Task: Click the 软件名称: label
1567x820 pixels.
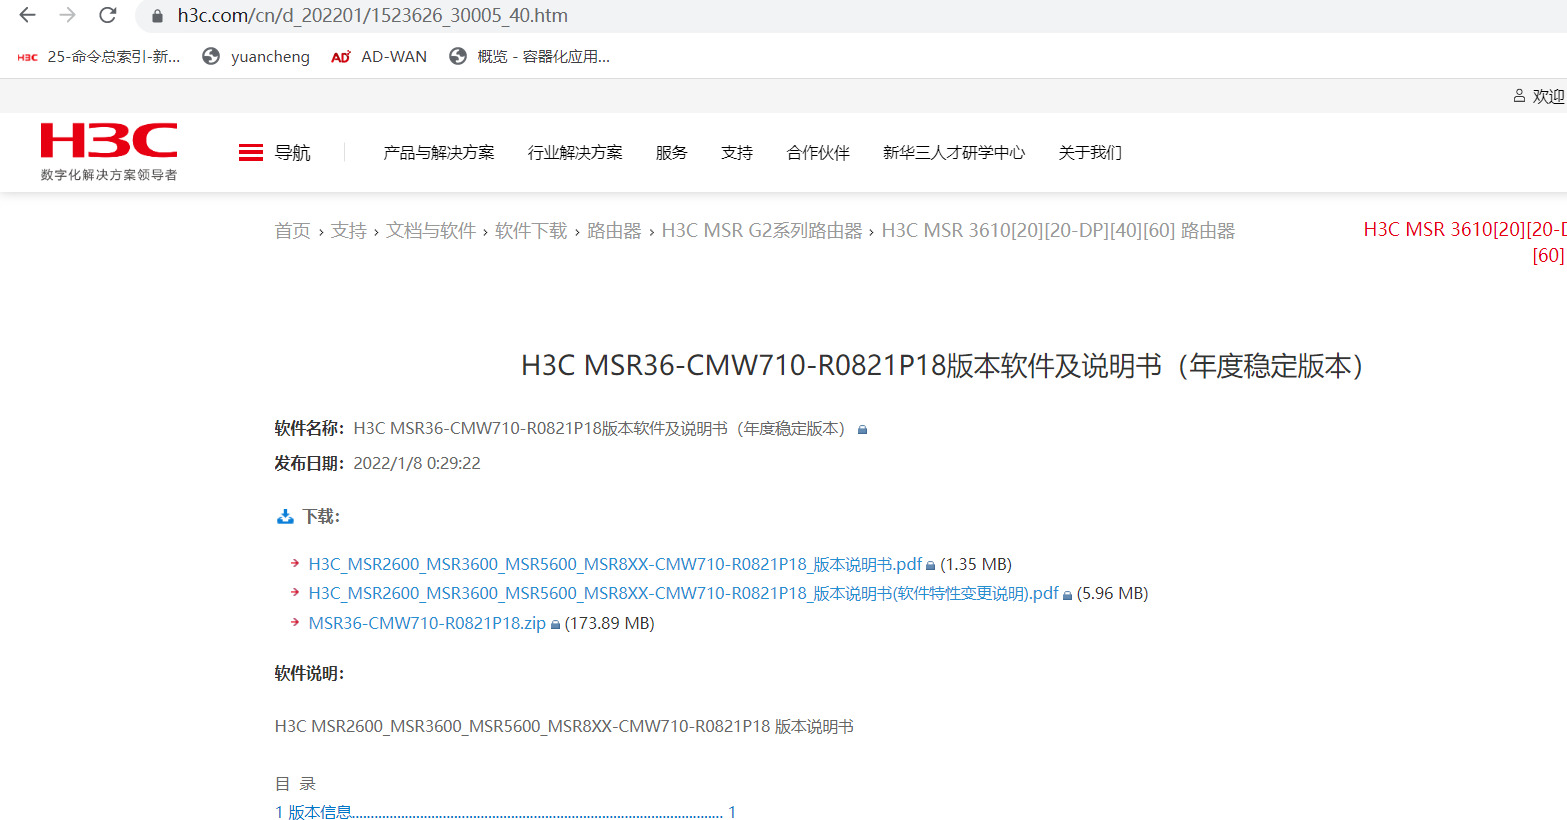Action: (310, 429)
